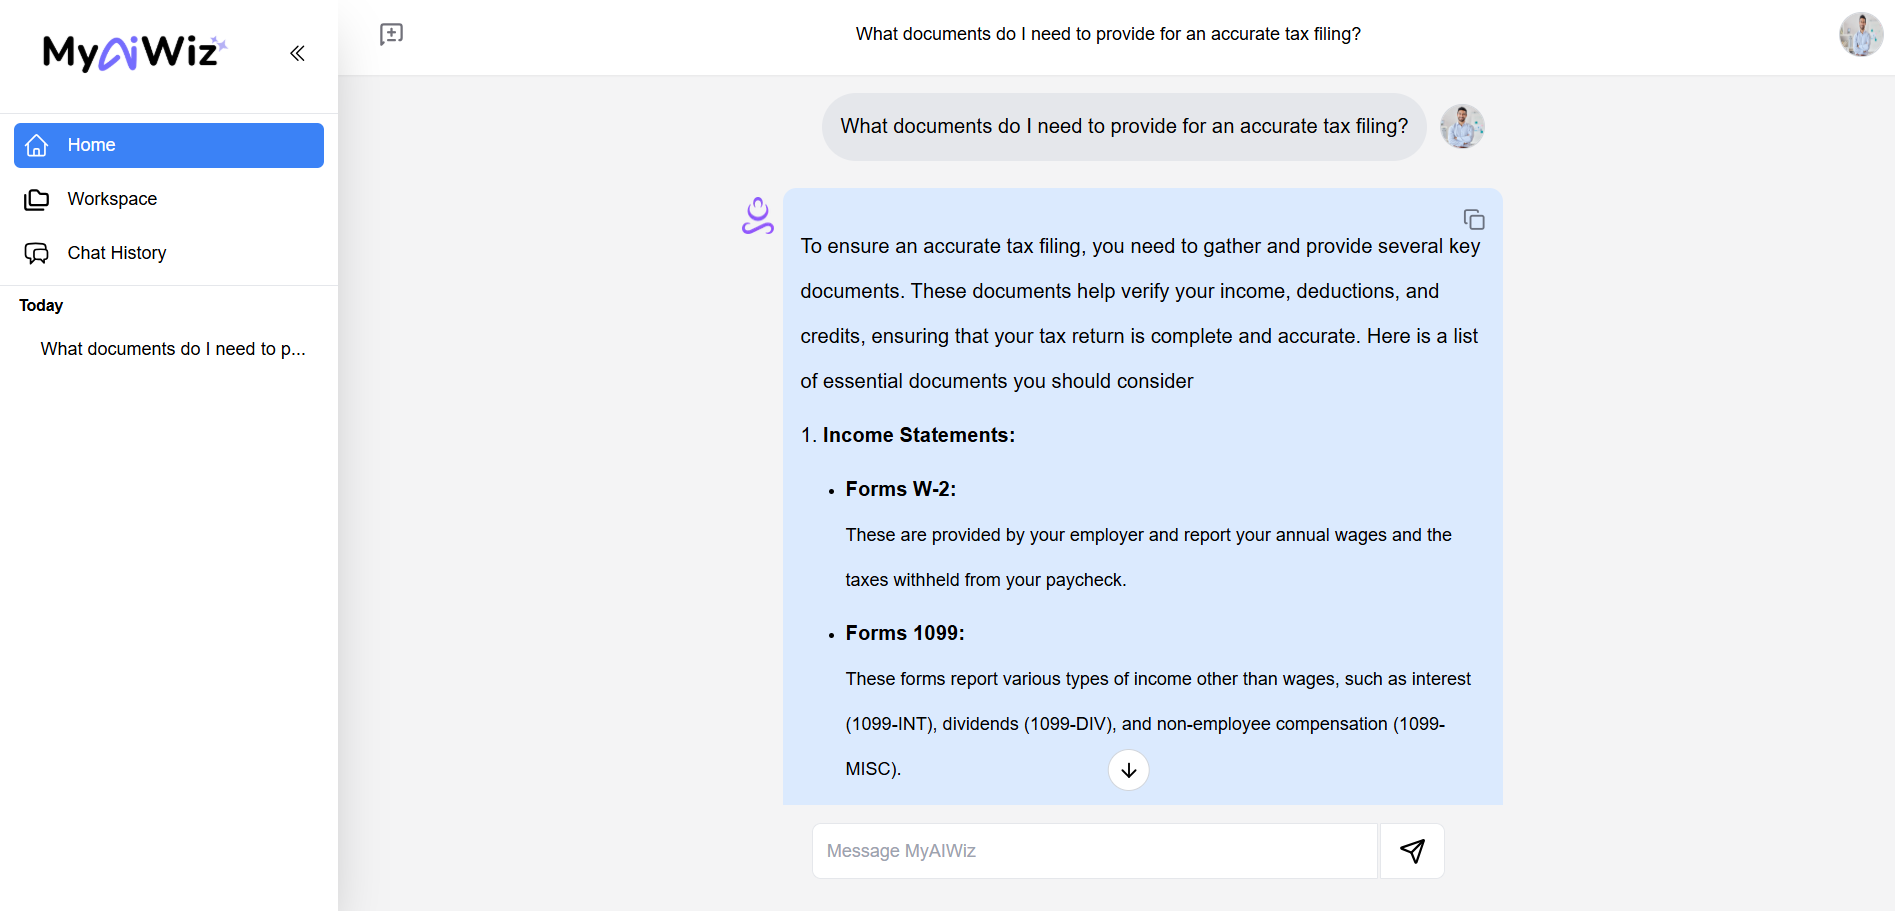1895x911 pixels.
Task: Collapse the sidebar with double-chevron icon
Action: [297, 53]
